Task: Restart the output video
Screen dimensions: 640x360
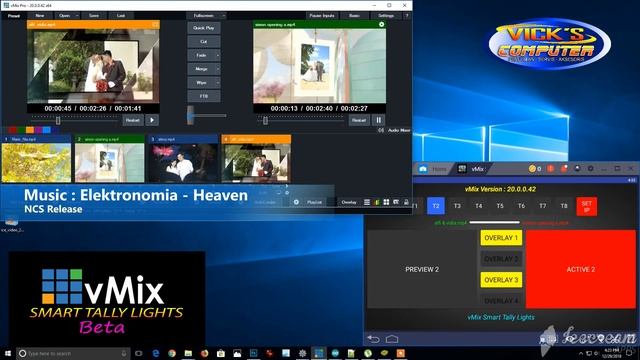Action: [x=359, y=120]
